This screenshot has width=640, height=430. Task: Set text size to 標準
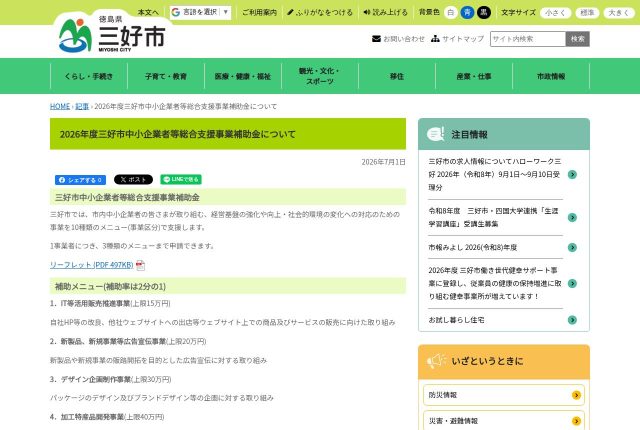(x=587, y=13)
